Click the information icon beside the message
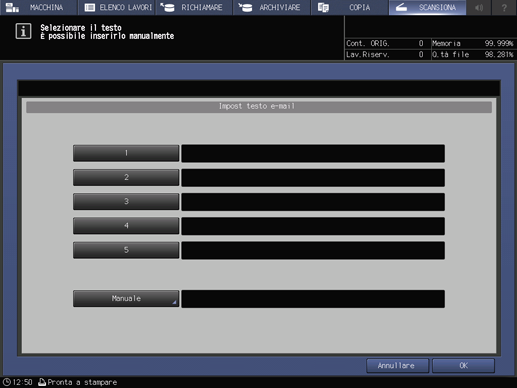Image resolution: width=517 pixels, height=388 pixels. (23, 31)
